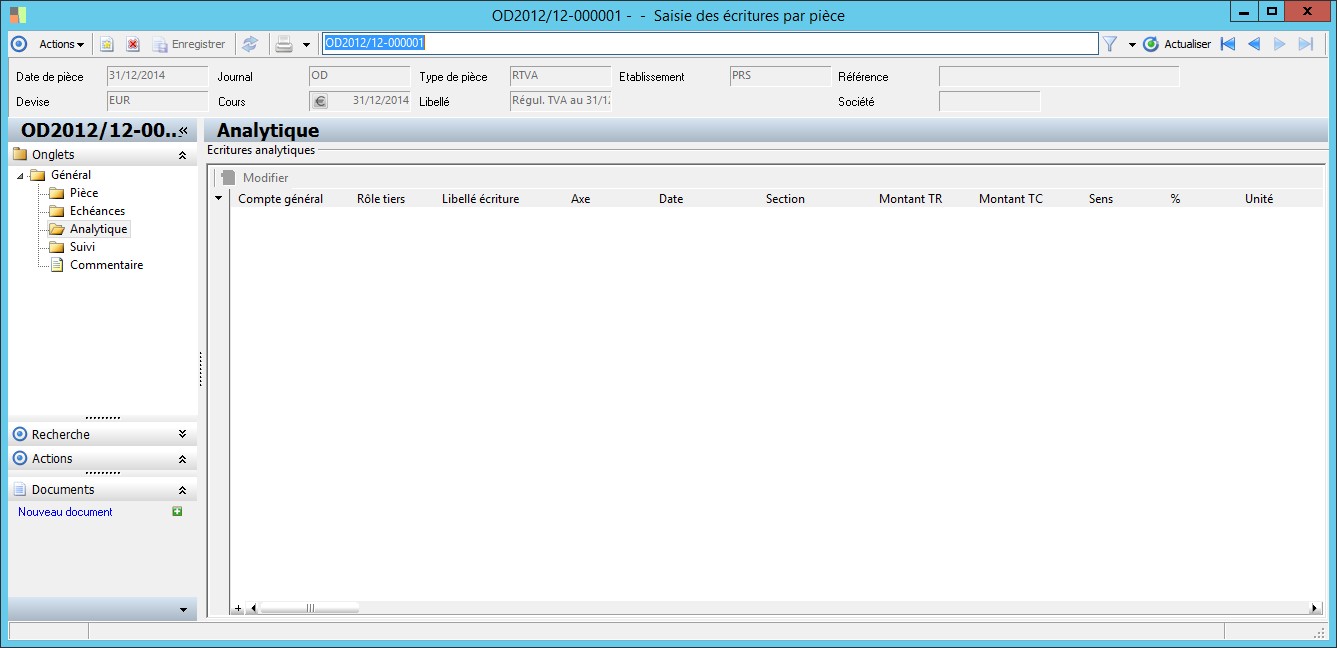Screen dimensions: 1337x648
Task: Click the small plus button at grid bottom
Action: (238, 608)
